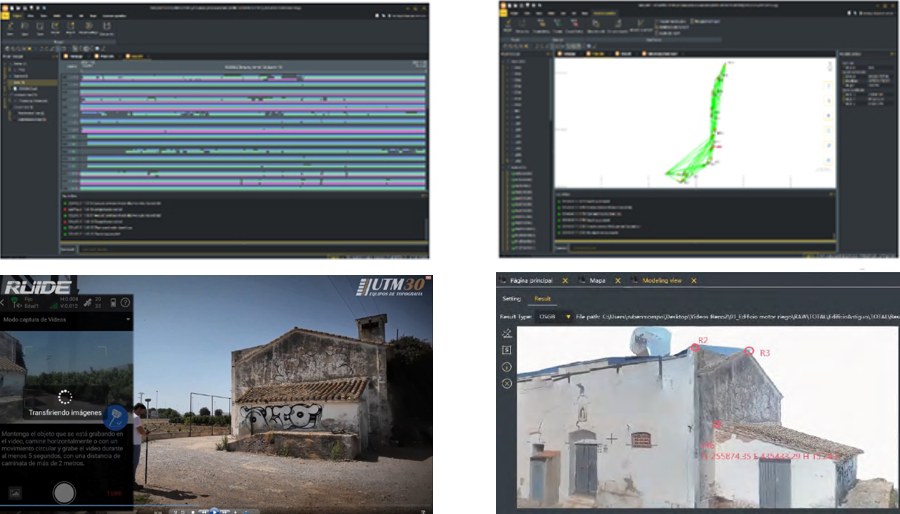Open the gallery icon beside the shutter button
This screenshot has height=514, width=900.
pyautogui.click(x=15, y=492)
